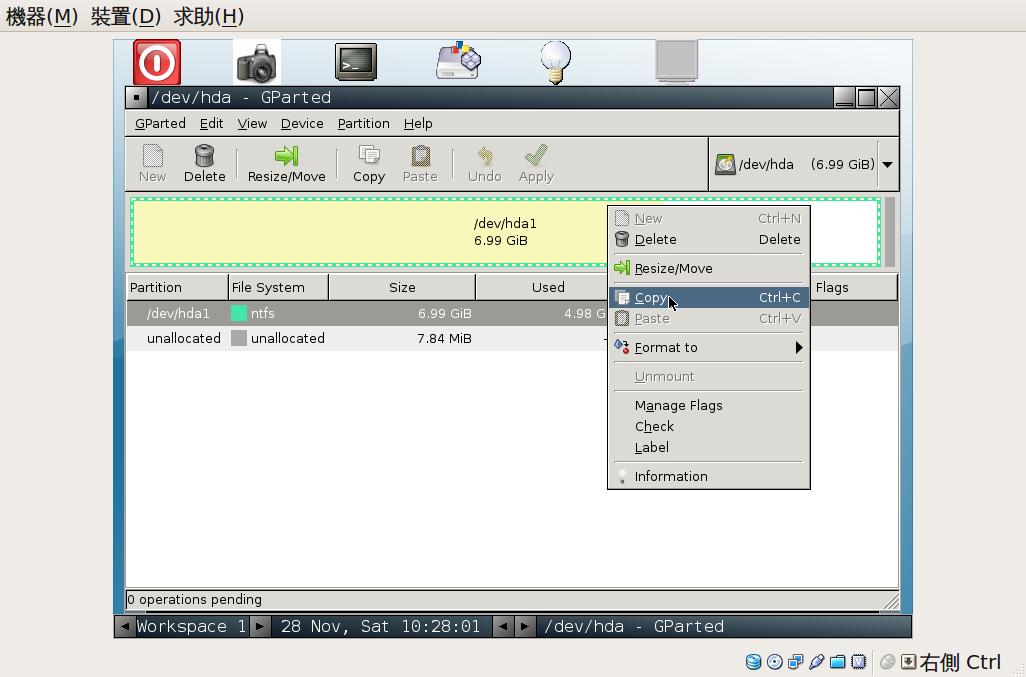1026x677 pixels.
Task: Open the GParted disk desktop icon
Action: (458, 61)
